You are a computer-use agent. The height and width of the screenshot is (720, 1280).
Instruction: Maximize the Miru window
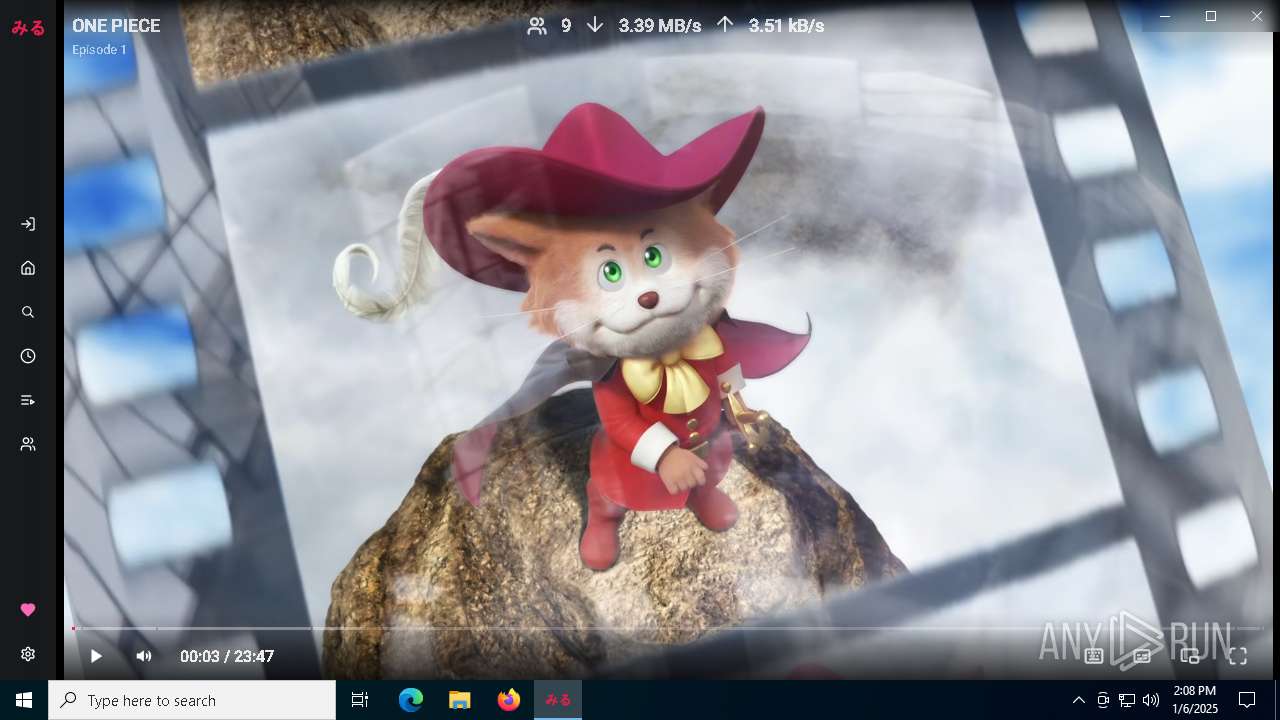(1211, 16)
